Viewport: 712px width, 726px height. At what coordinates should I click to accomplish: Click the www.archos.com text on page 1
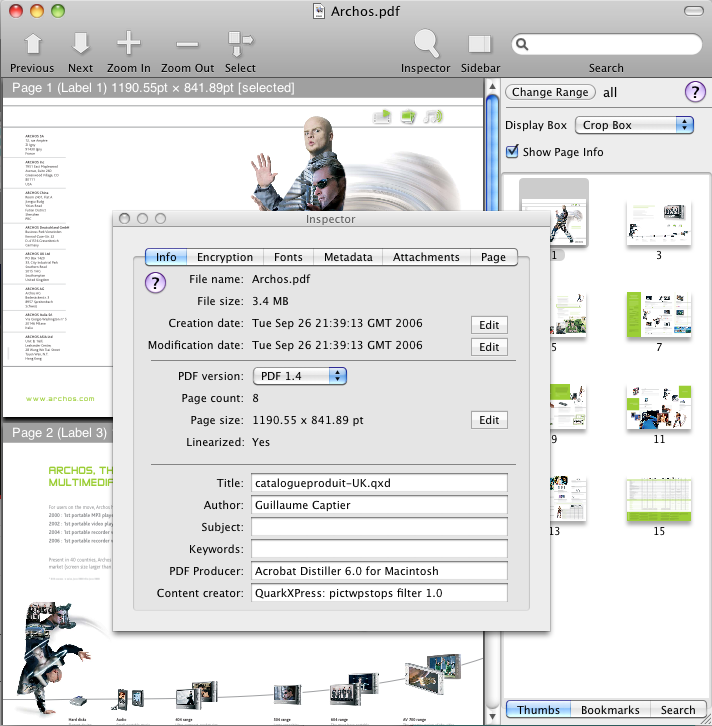(x=60, y=399)
